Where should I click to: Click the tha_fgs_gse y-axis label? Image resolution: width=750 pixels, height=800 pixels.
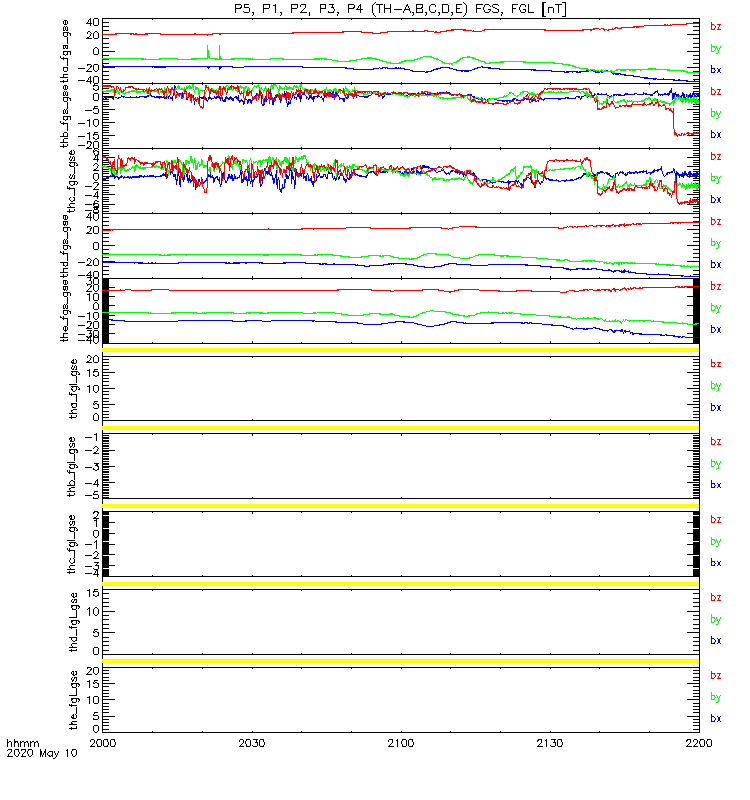point(65,52)
